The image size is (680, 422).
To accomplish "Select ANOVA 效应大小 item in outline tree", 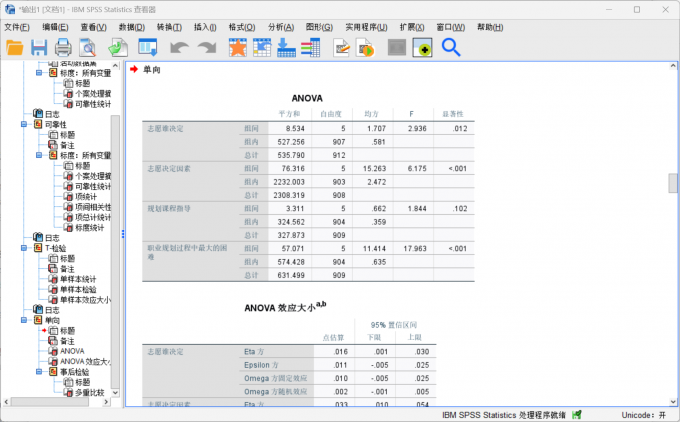I will click(85, 362).
